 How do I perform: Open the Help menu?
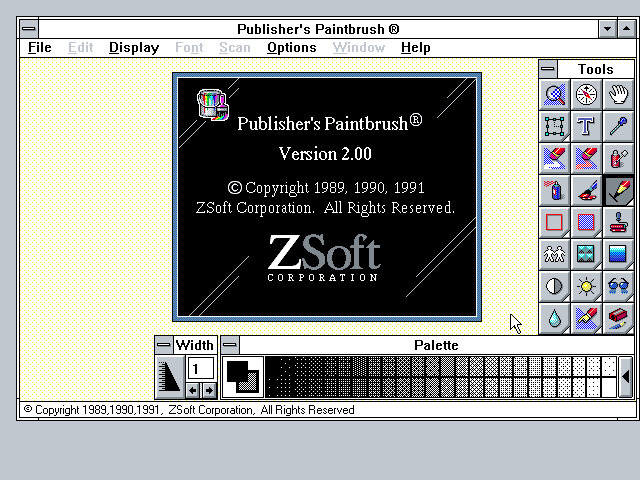pyautogui.click(x=416, y=48)
